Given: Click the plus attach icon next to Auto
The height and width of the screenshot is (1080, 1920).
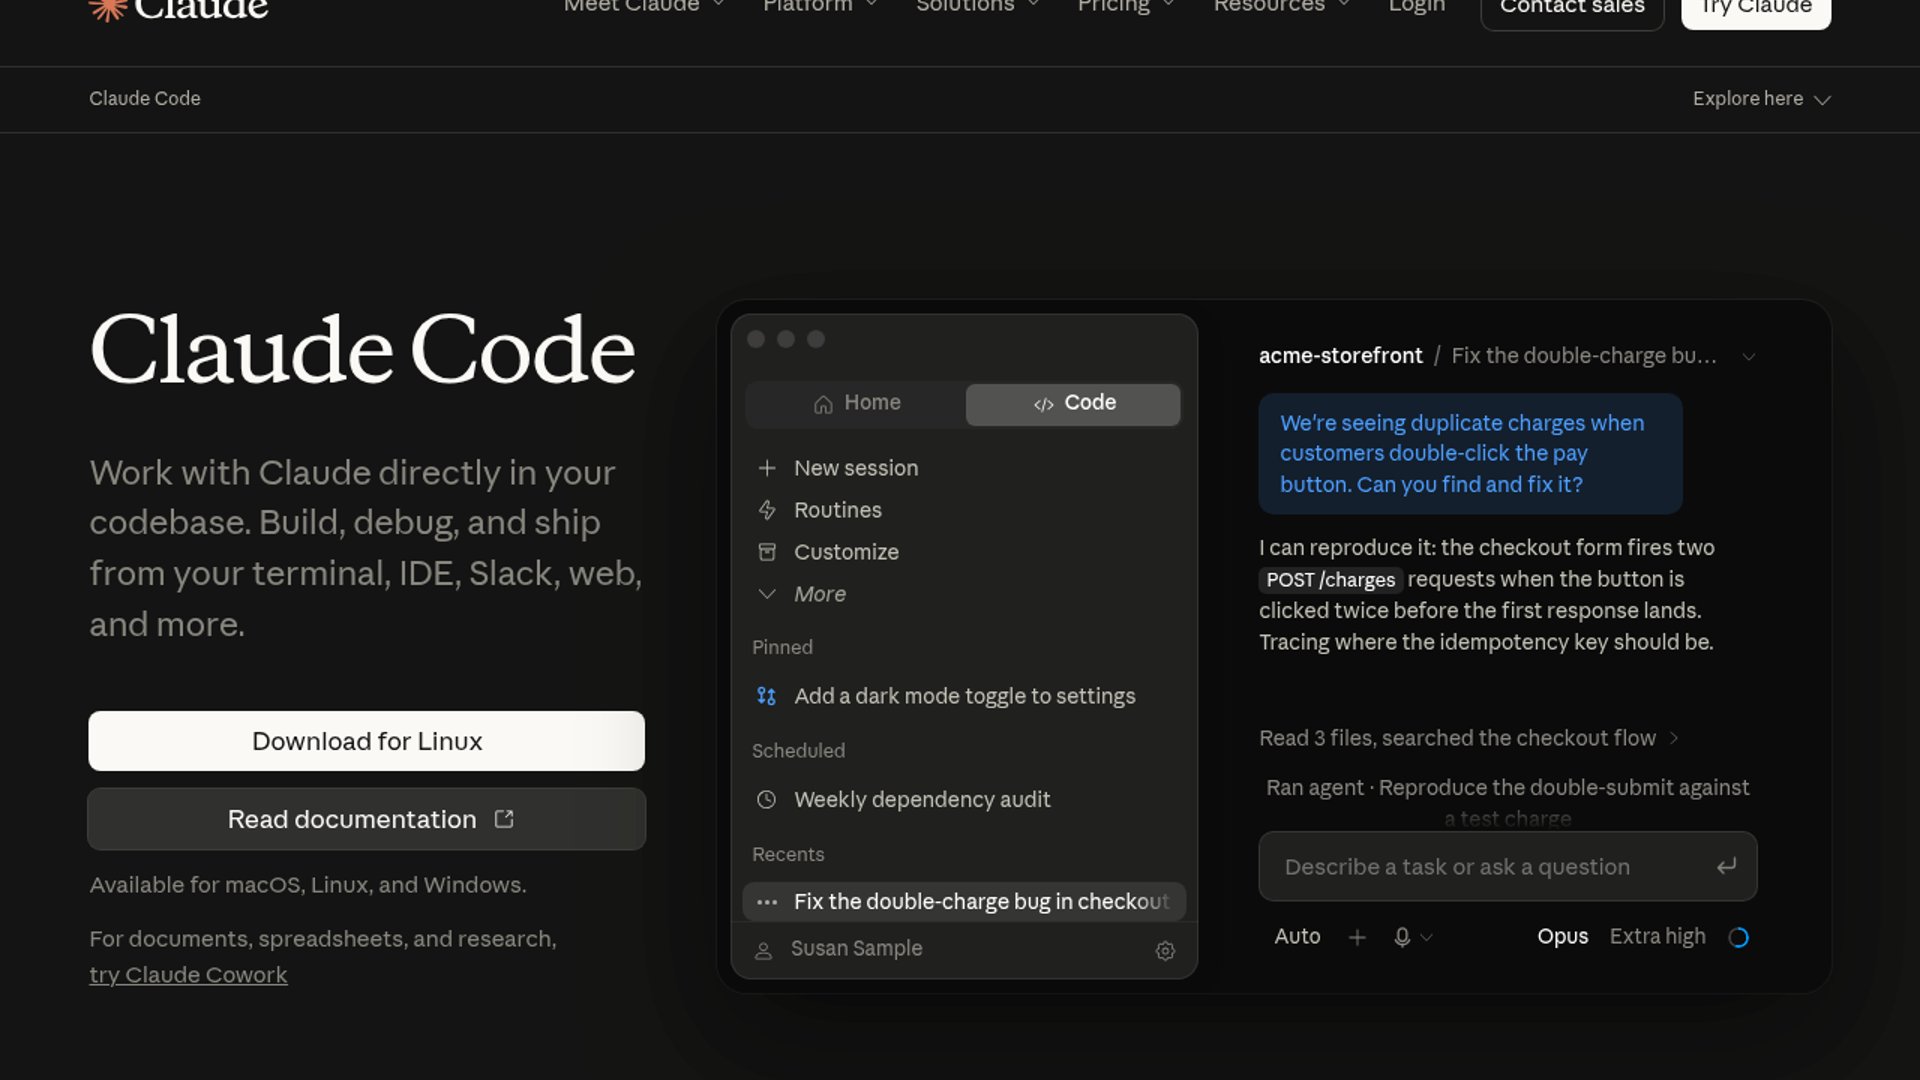Looking at the screenshot, I should pos(1357,937).
